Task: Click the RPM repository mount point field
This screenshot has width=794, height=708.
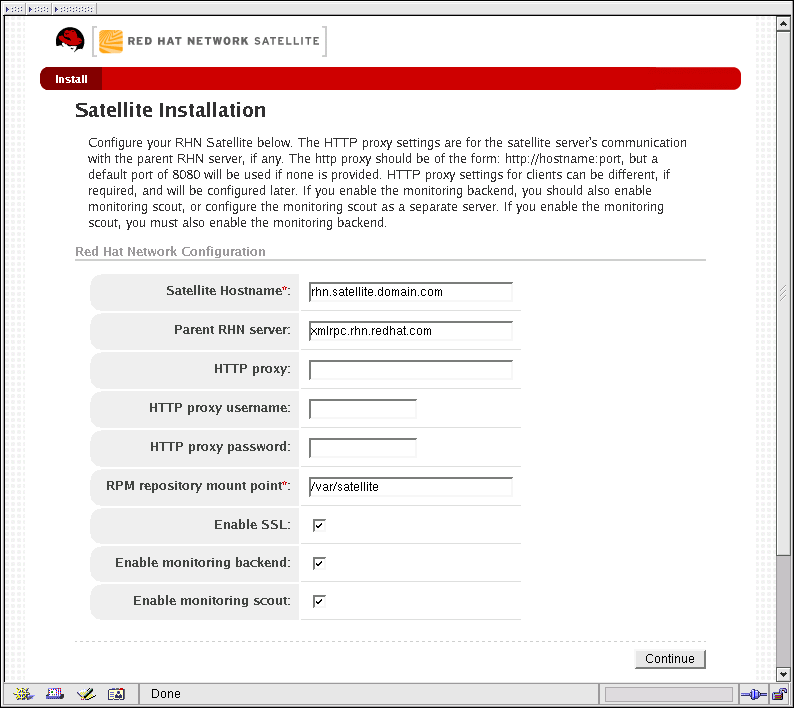Action: [x=411, y=487]
